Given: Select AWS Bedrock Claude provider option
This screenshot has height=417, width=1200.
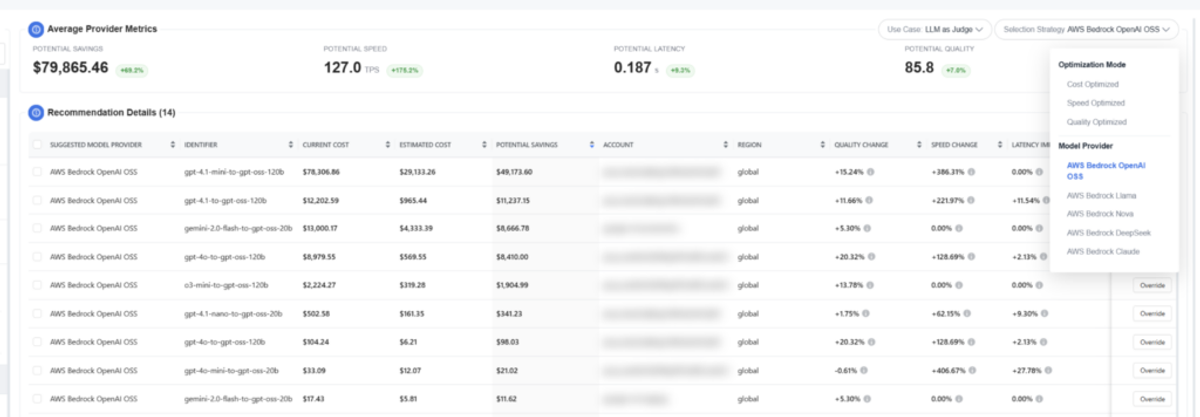Looking at the screenshot, I should [1099, 251].
